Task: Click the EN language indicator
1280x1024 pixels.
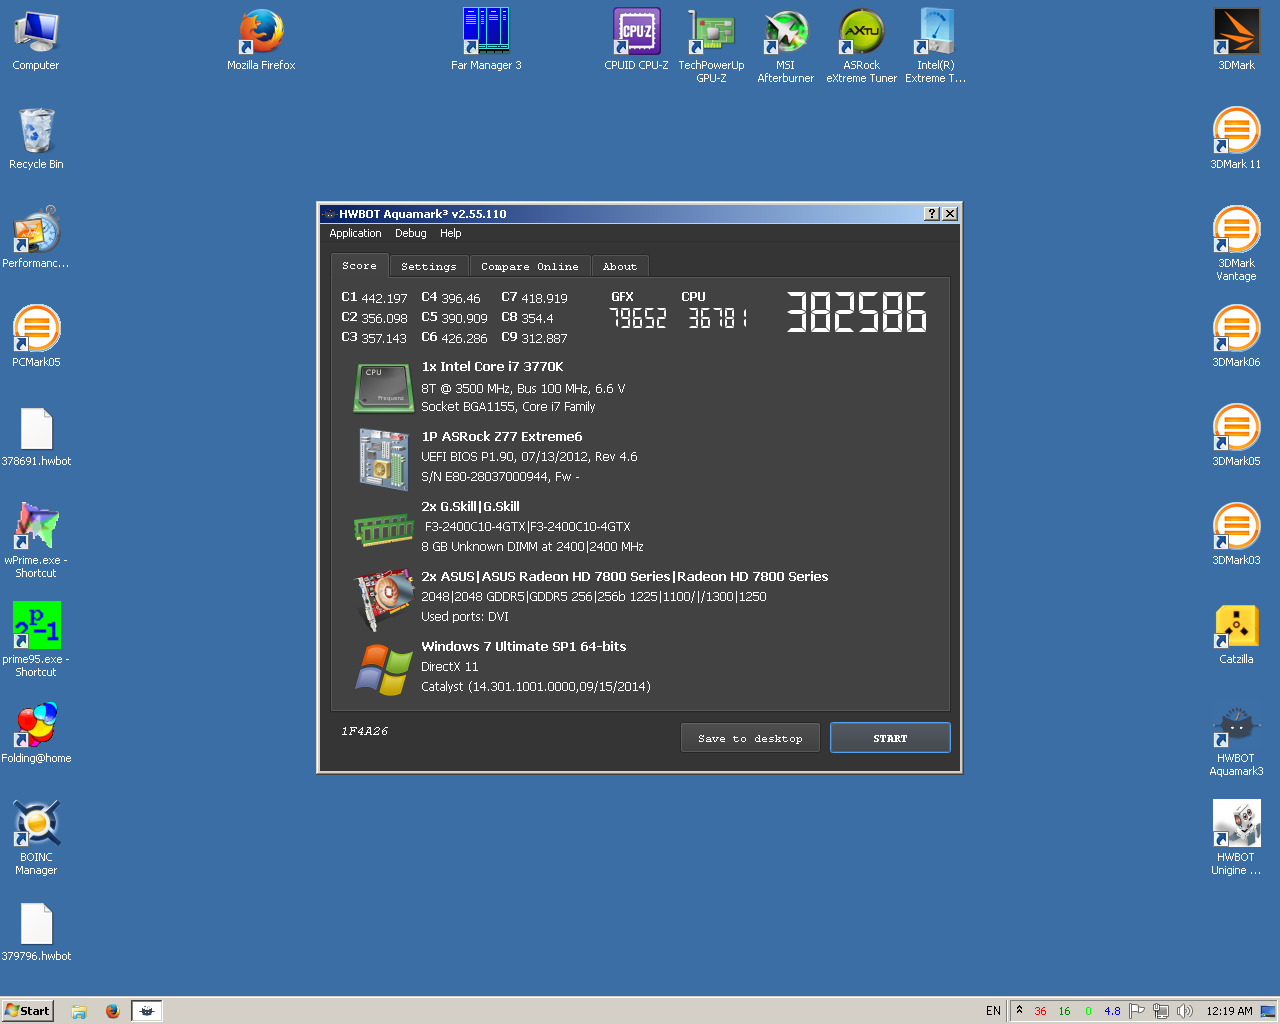Action: [x=993, y=1011]
